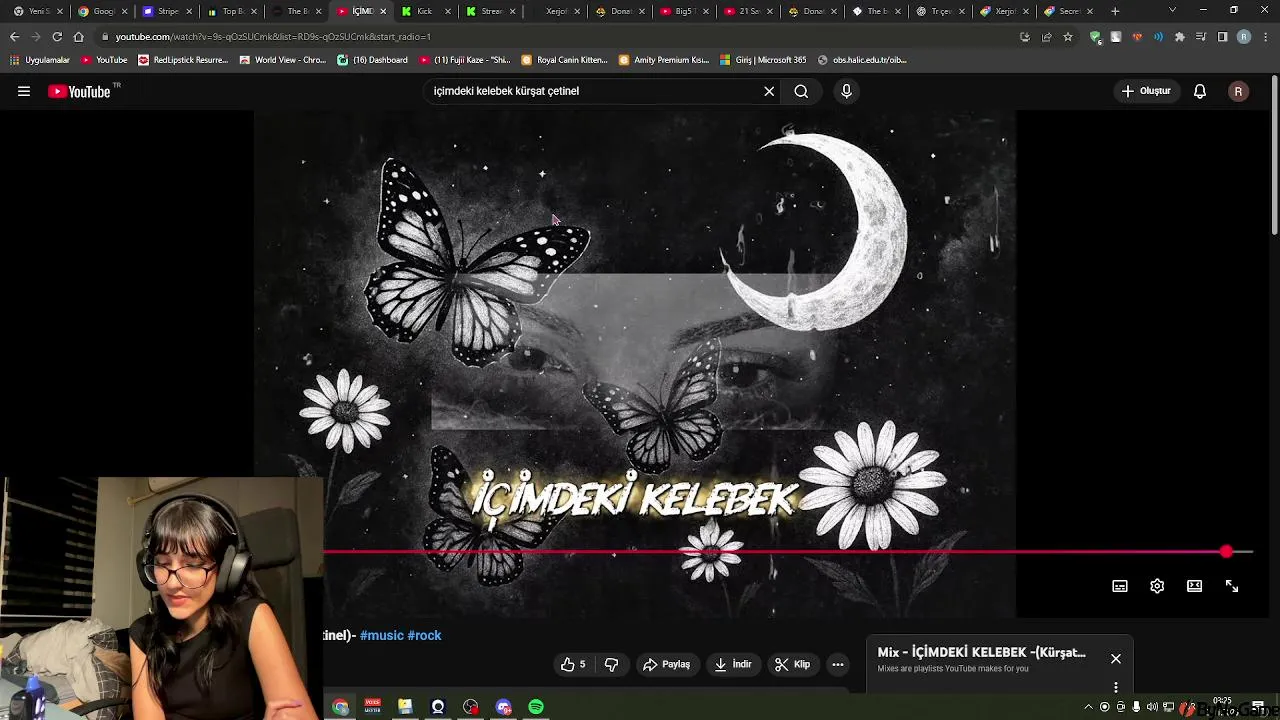Switch to the Top B tab

pyautogui.click(x=232, y=11)
